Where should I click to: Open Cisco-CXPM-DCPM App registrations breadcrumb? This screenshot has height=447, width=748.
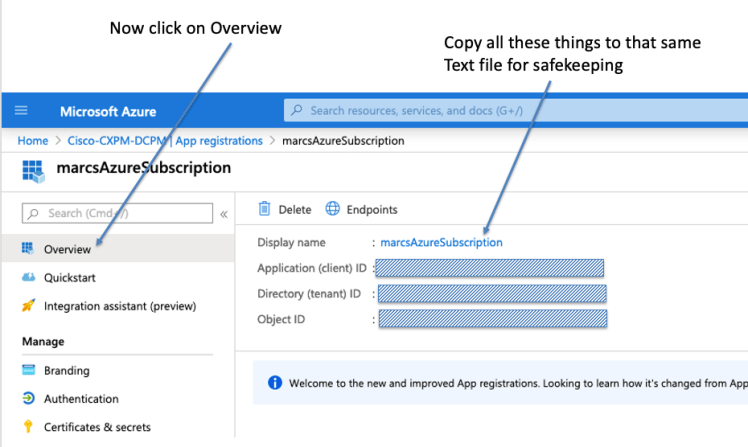pyautogui.click(x=165, y=141)
